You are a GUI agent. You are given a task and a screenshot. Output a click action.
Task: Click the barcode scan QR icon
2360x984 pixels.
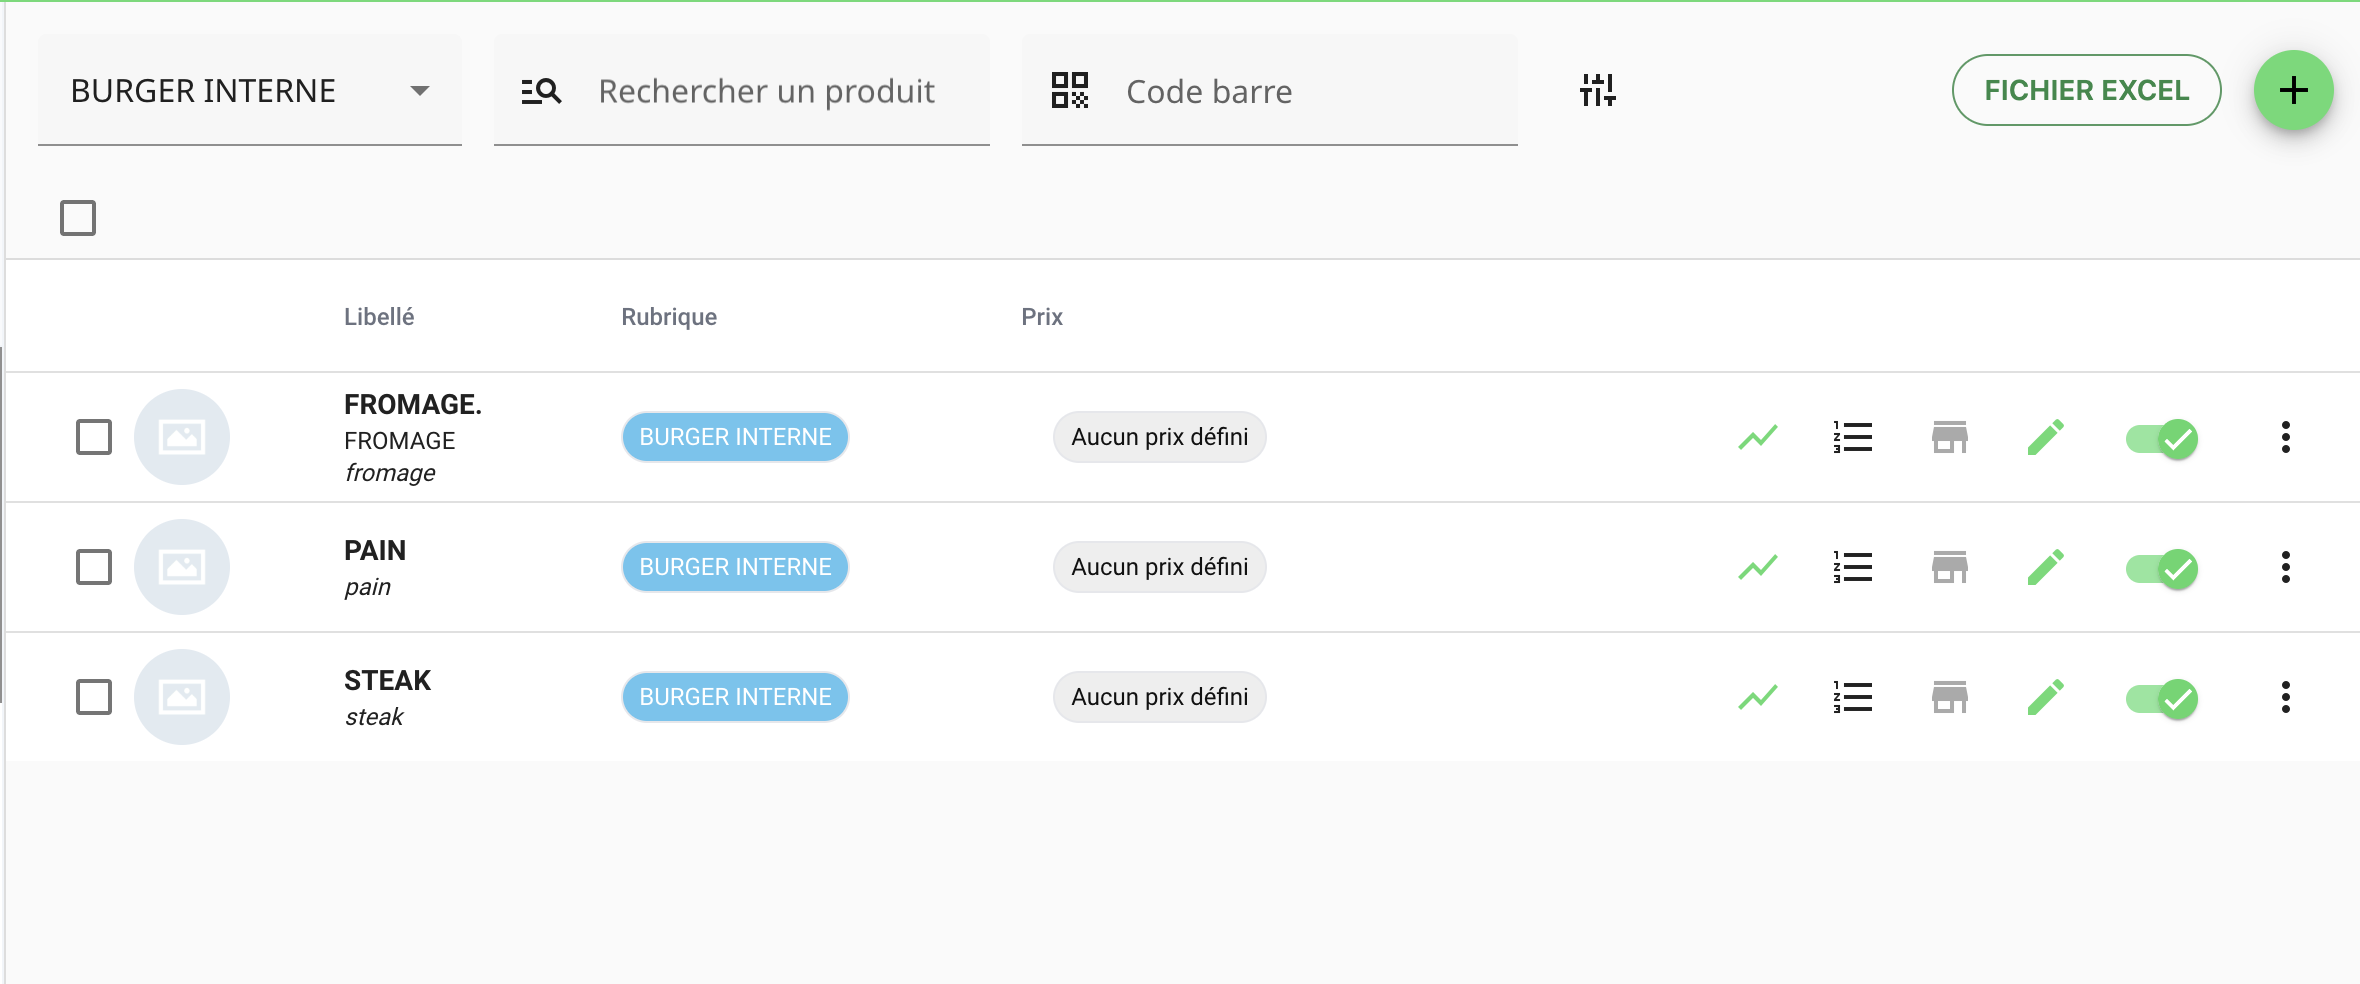click(x=1069, y=90)
